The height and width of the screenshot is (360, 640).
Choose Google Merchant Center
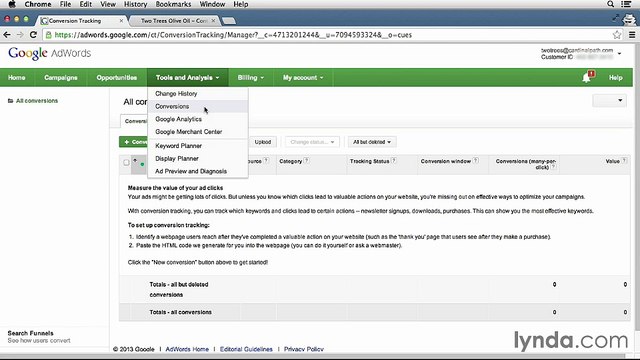[198, 132]
